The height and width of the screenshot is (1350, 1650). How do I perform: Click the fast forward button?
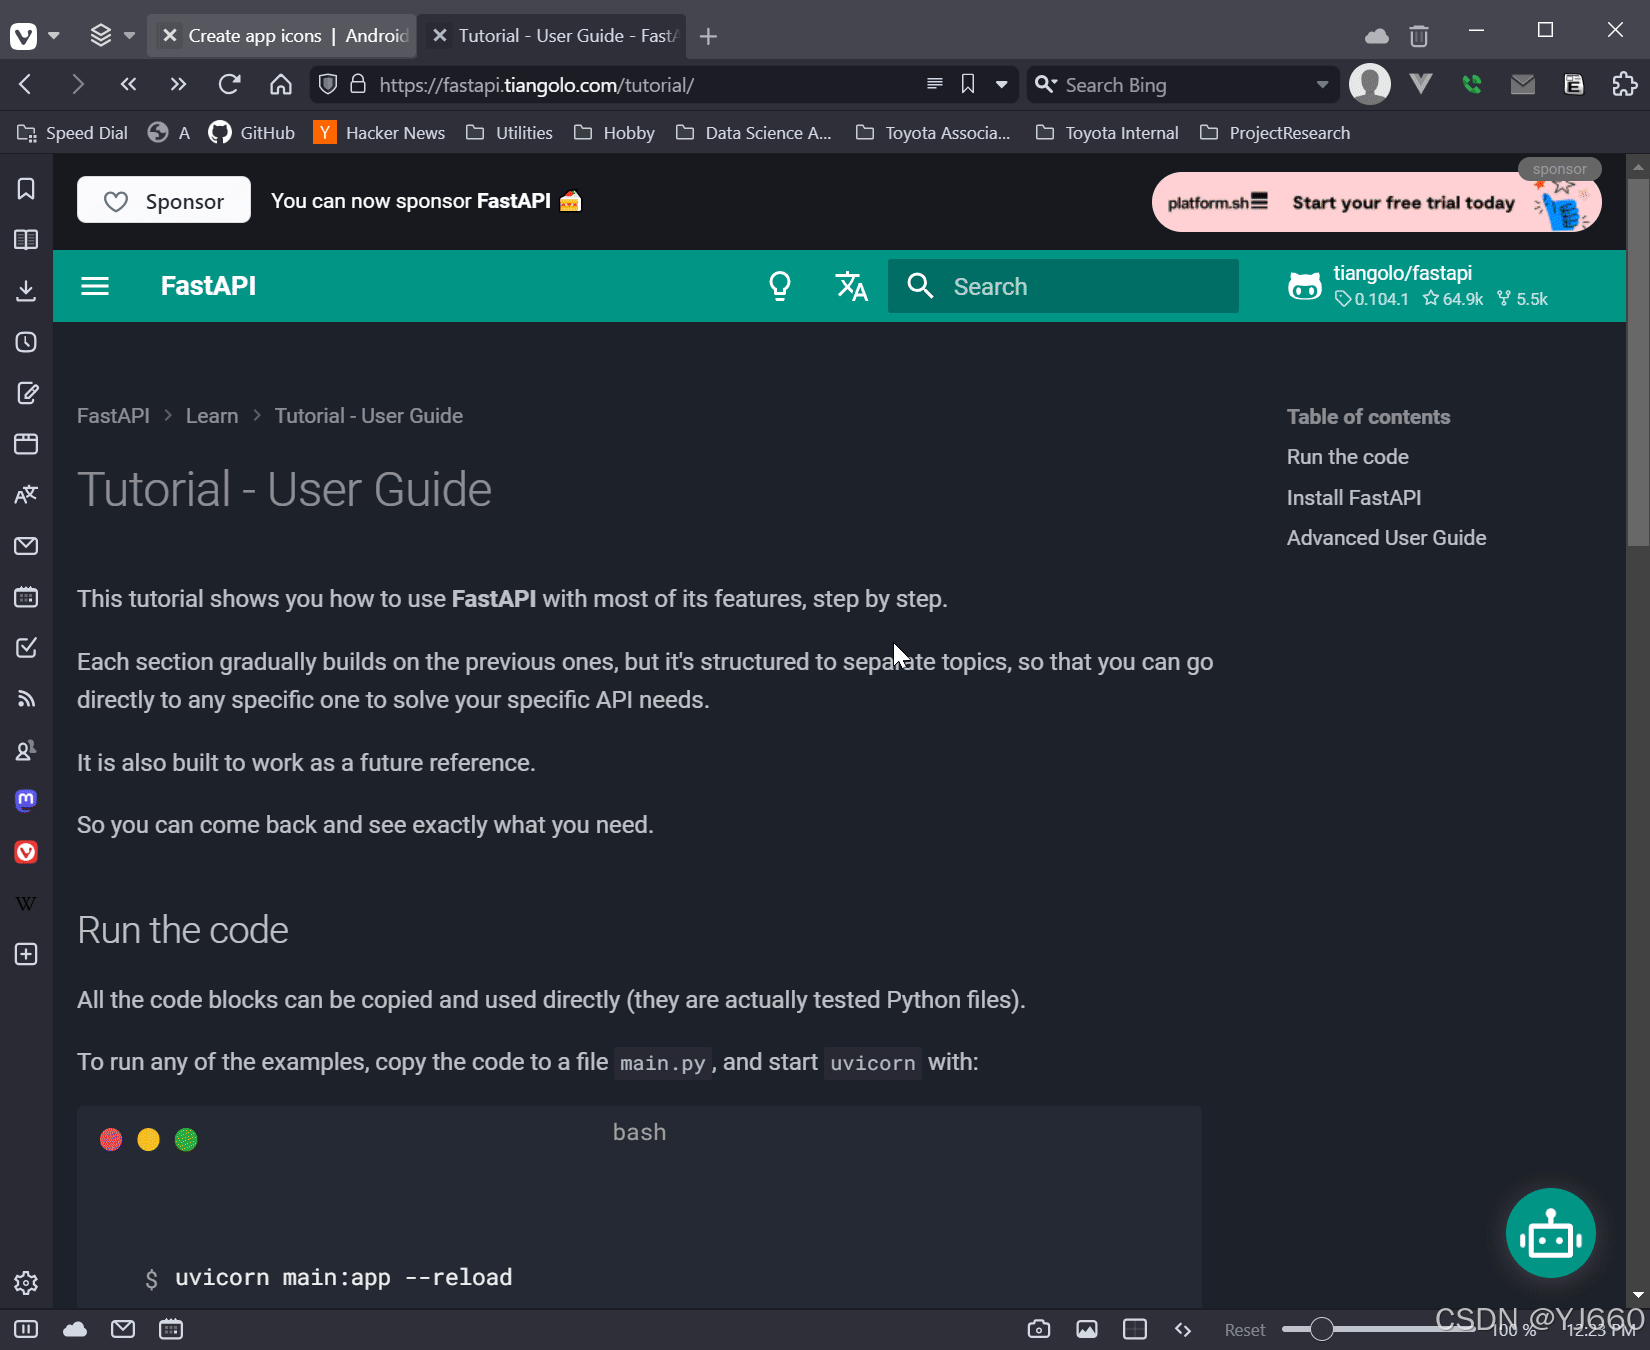tap(178, 84)
